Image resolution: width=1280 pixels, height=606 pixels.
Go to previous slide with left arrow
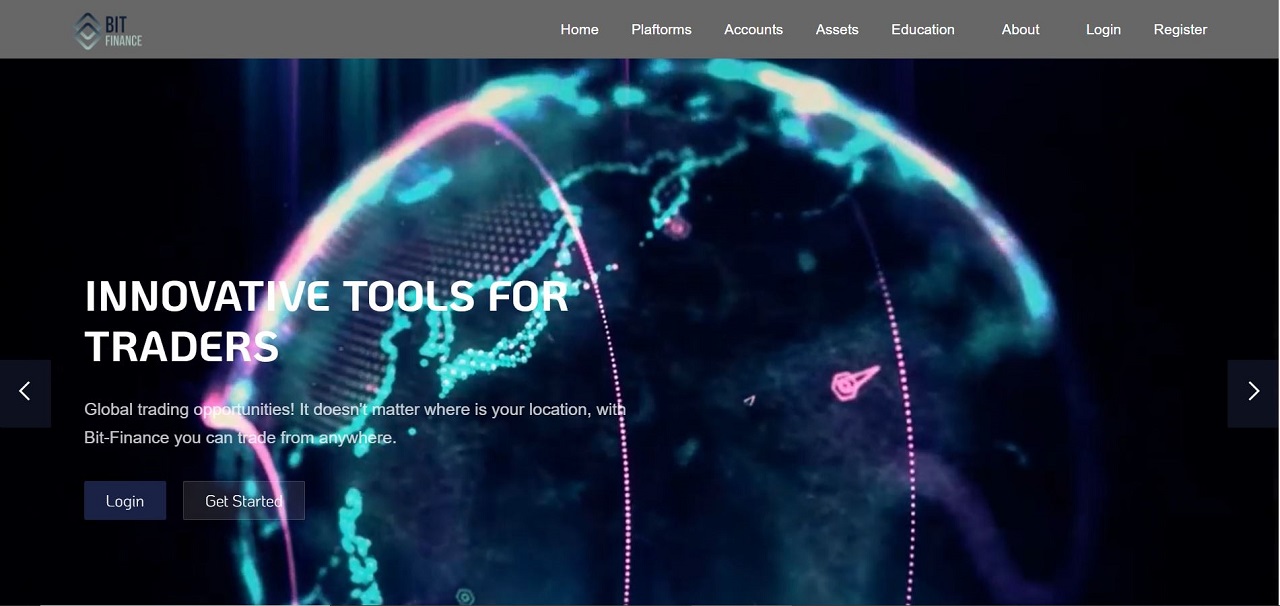(x=25, y=393)
